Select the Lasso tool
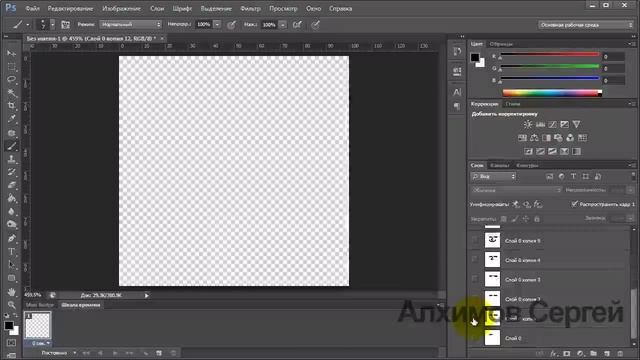Viewport: 640px width, 360px height. tap(11, 80)
